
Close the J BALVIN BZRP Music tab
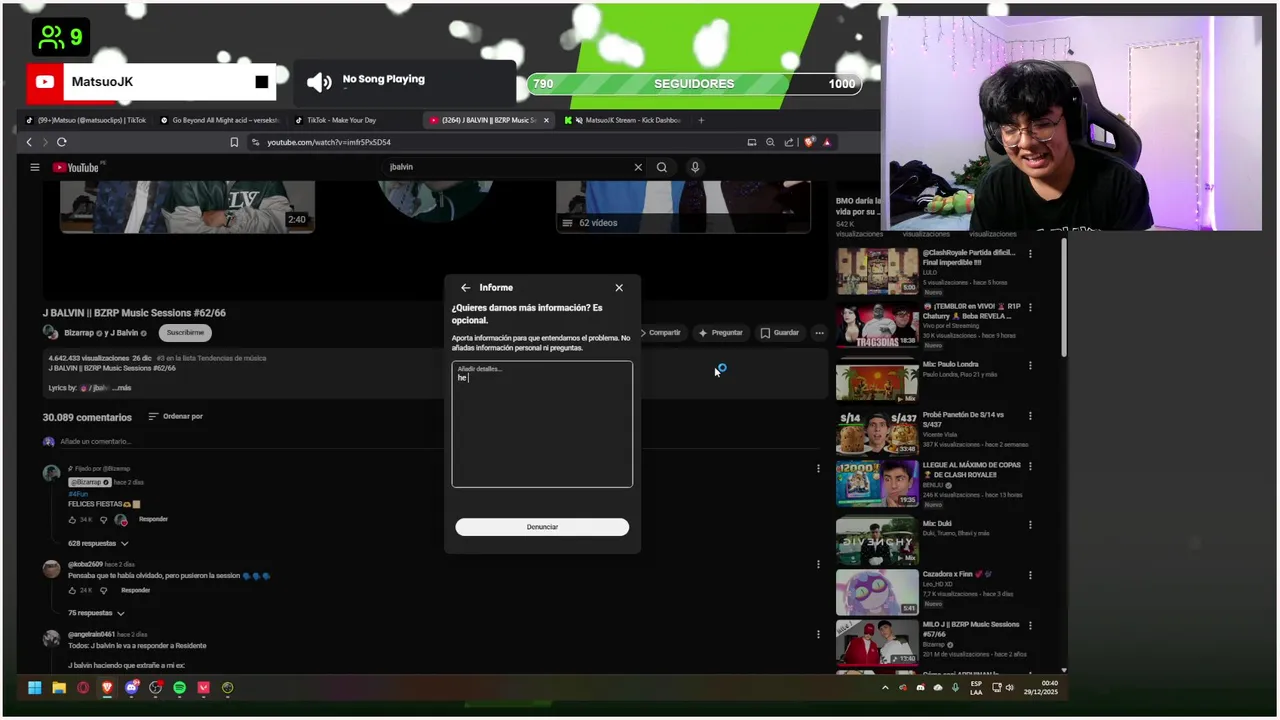click(546, 120)
